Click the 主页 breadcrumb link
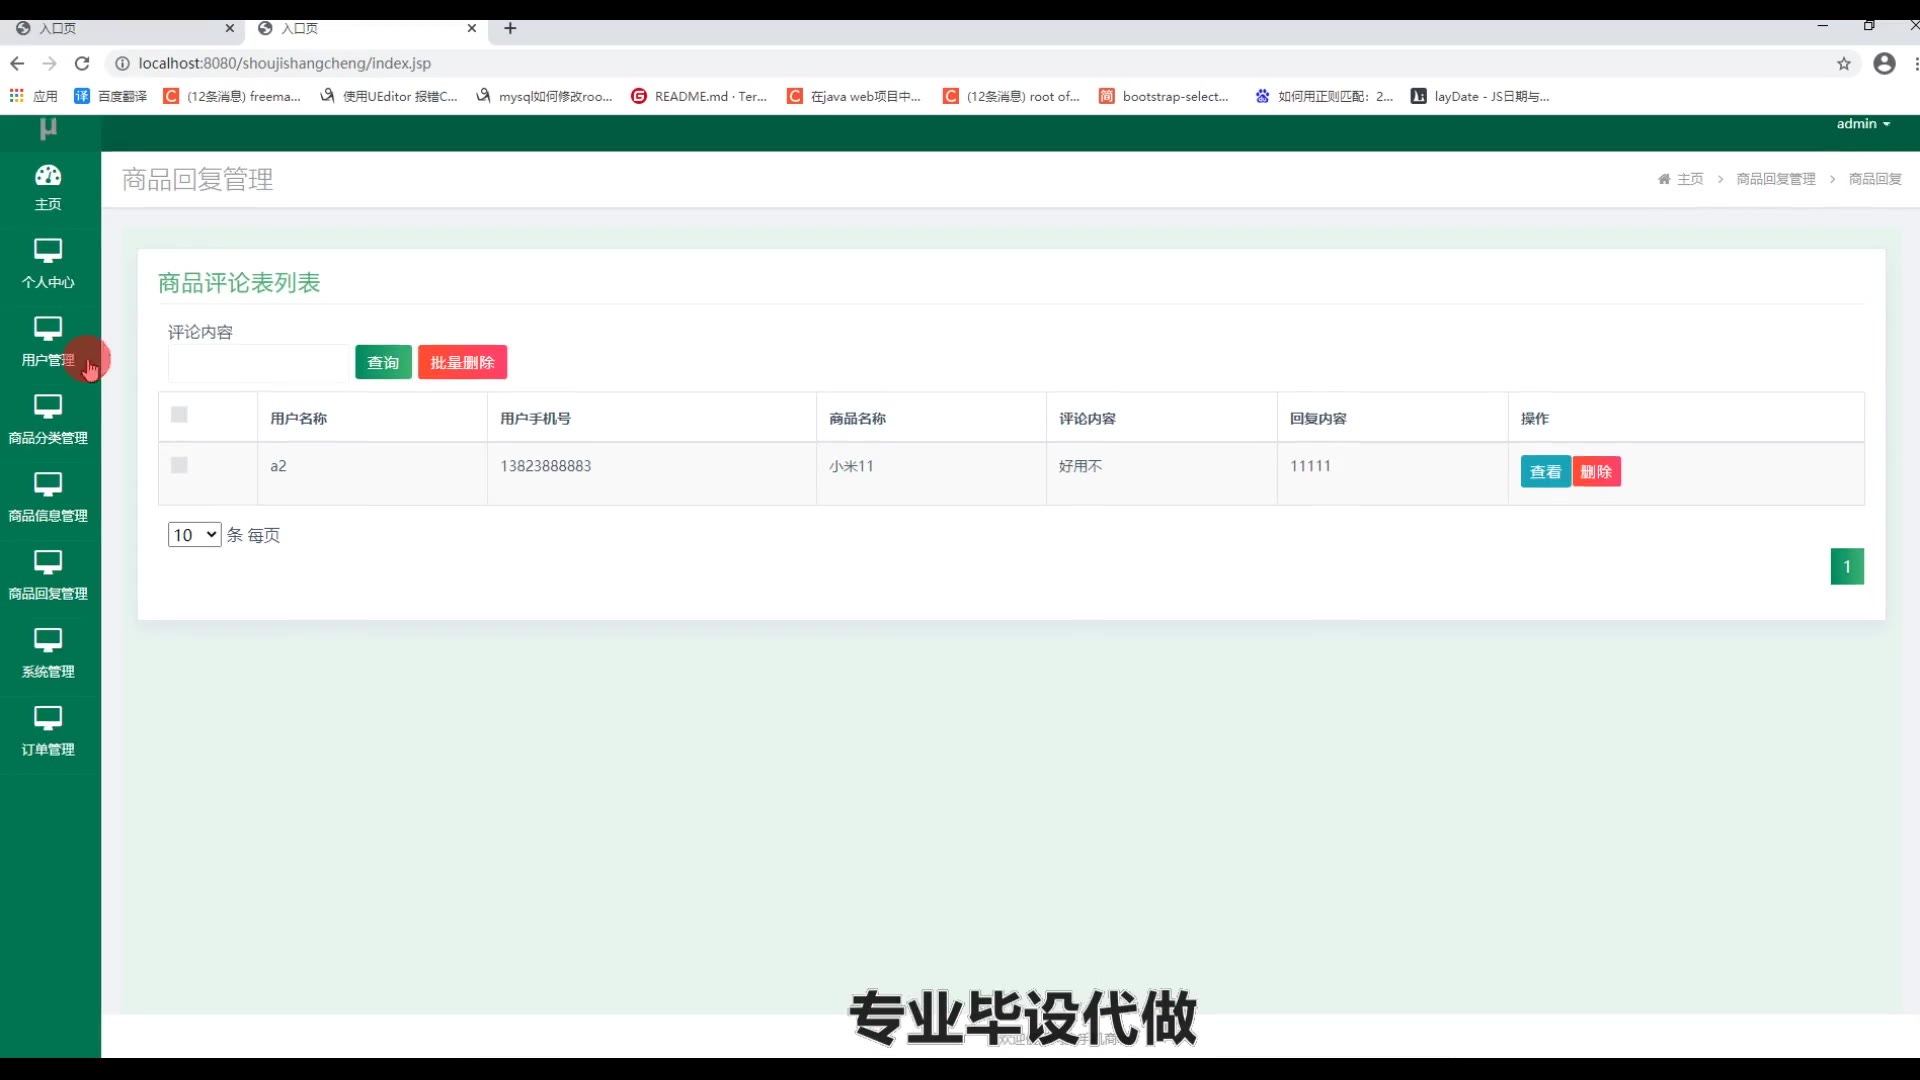 1689,179
